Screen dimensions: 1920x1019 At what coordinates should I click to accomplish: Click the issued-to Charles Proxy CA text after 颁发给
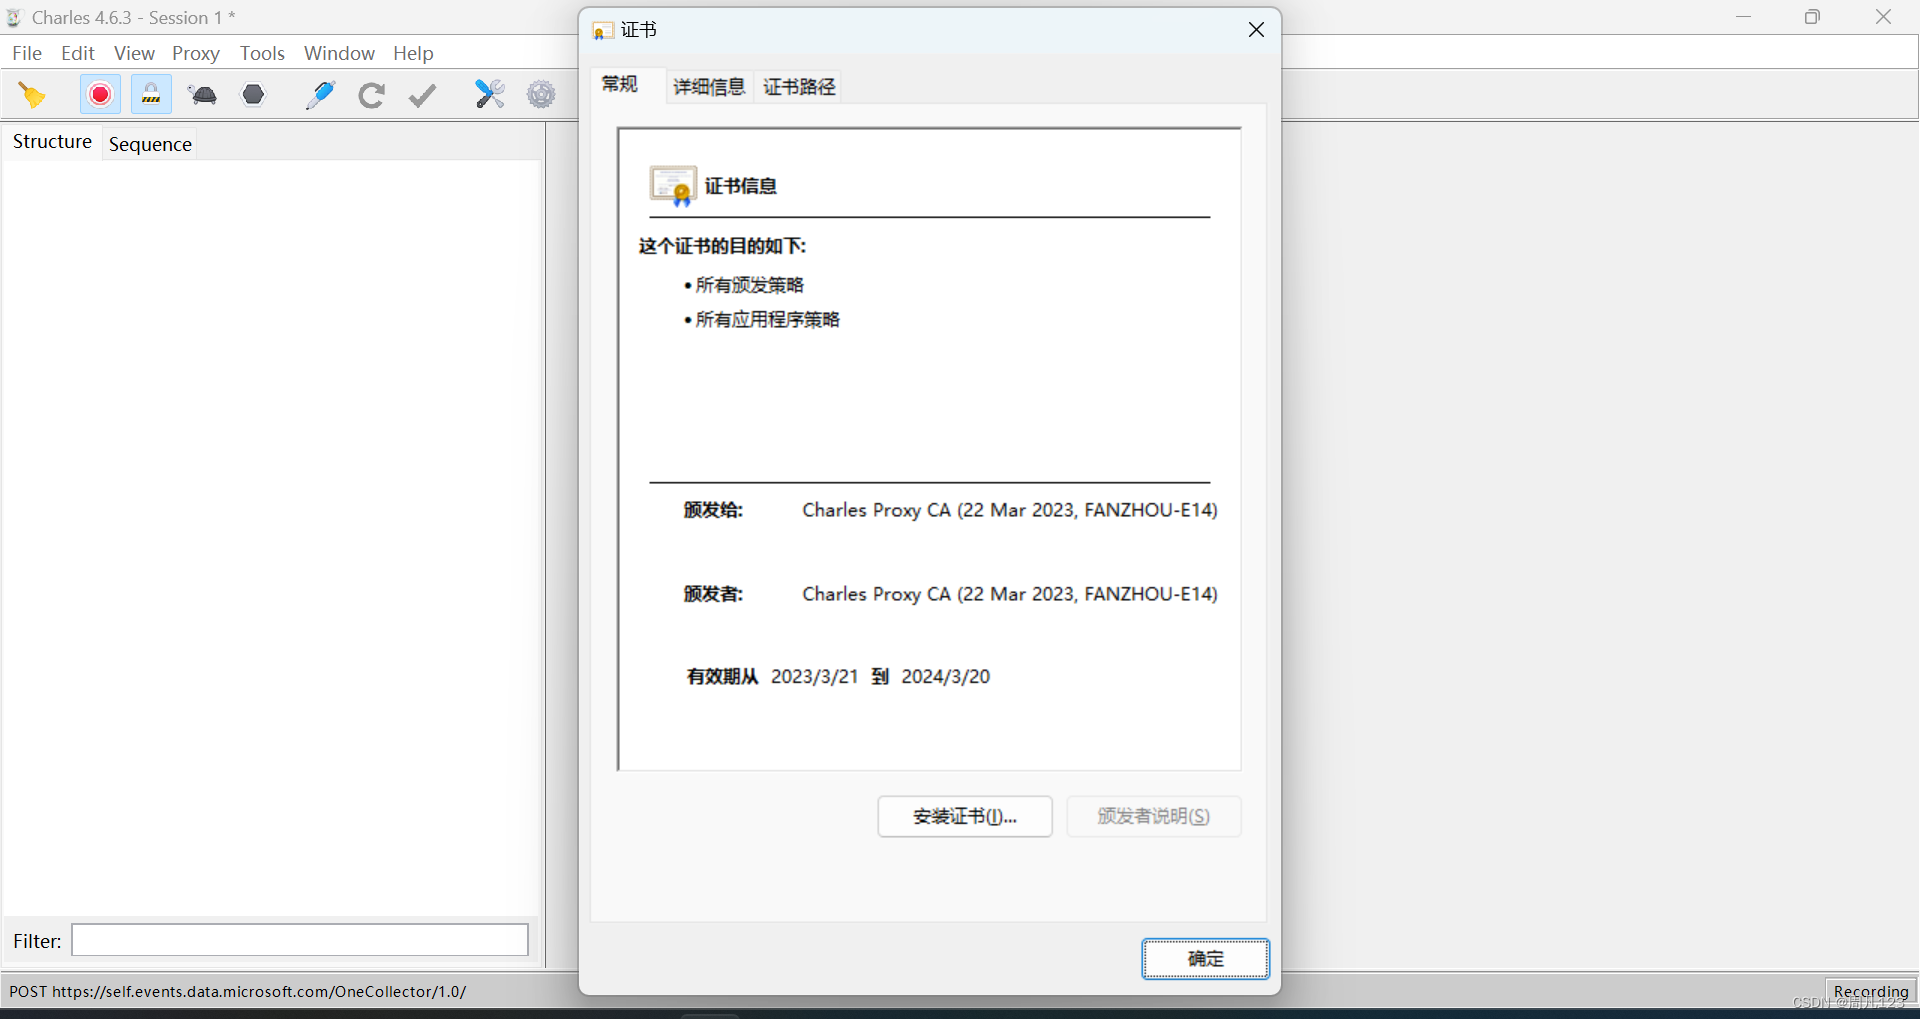tap(1010, 510)
